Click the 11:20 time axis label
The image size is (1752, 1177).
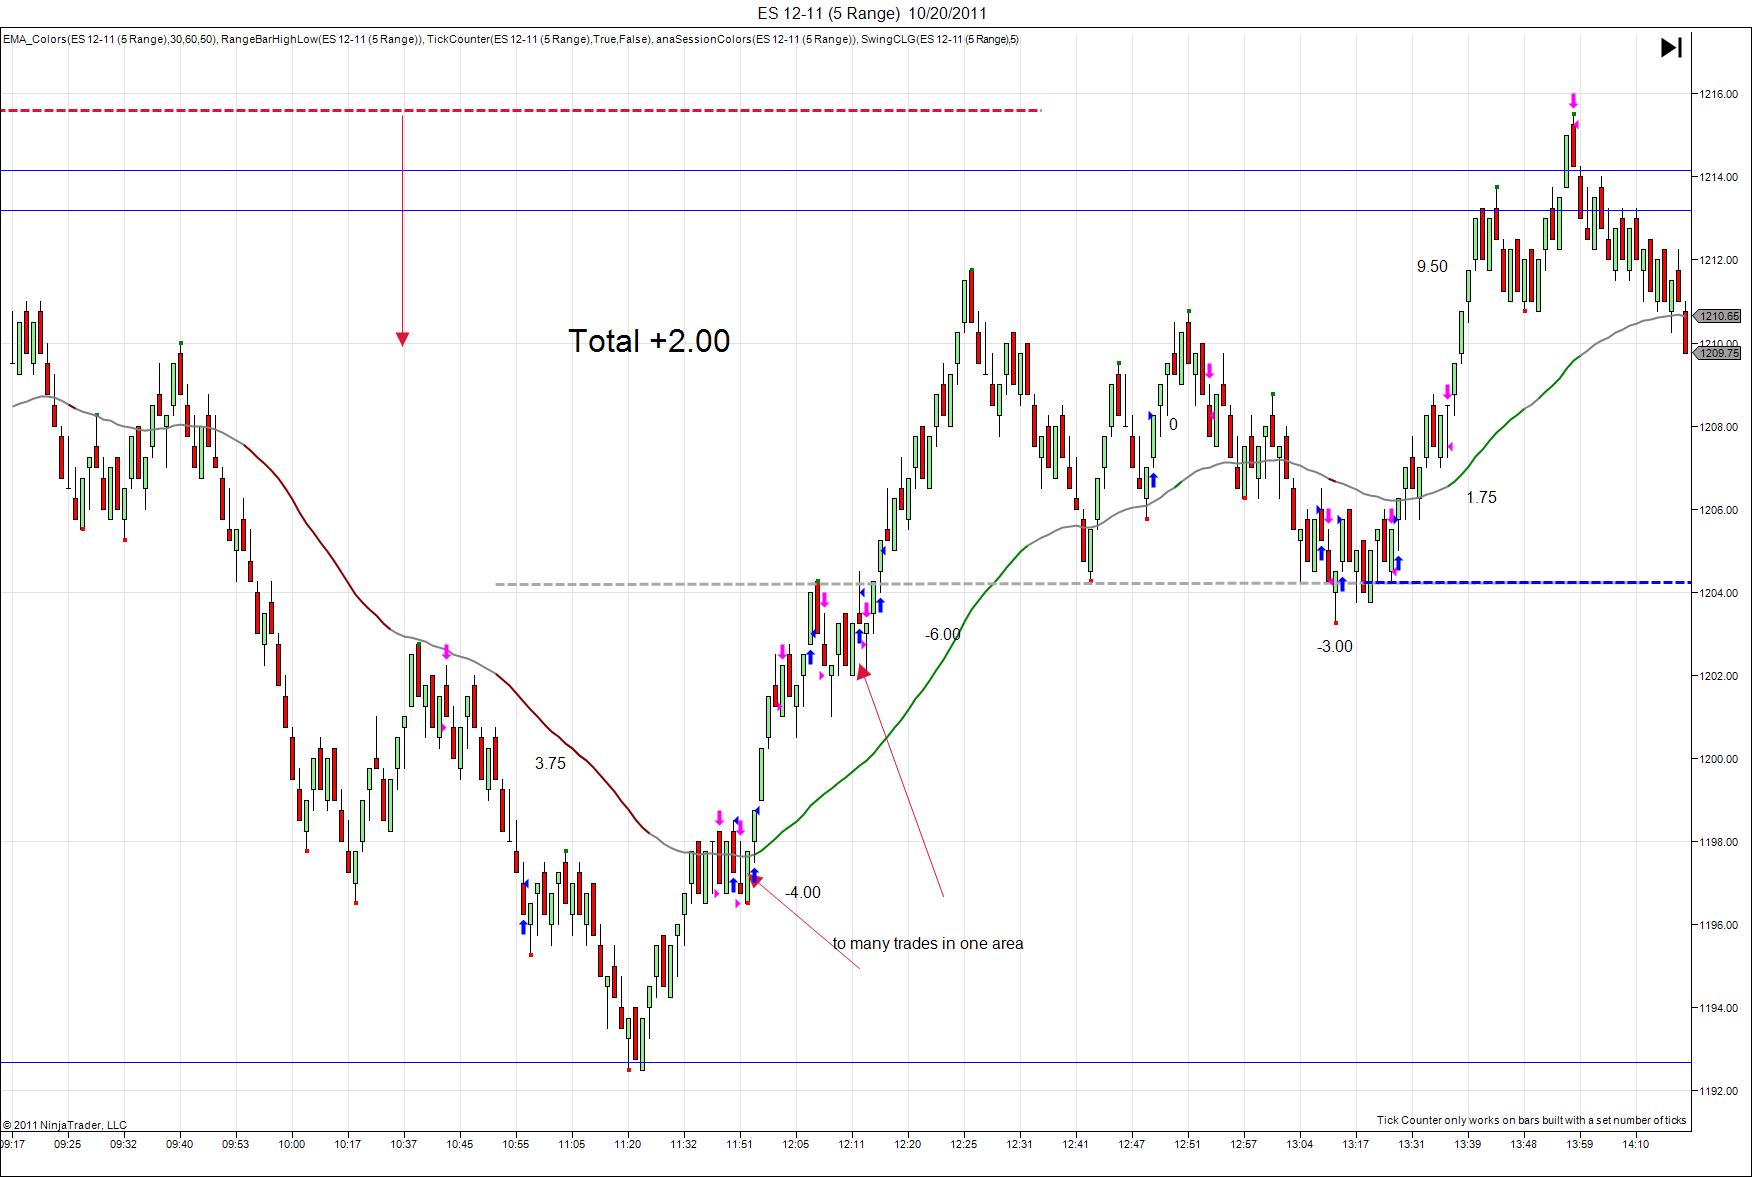pos(628,1144)
